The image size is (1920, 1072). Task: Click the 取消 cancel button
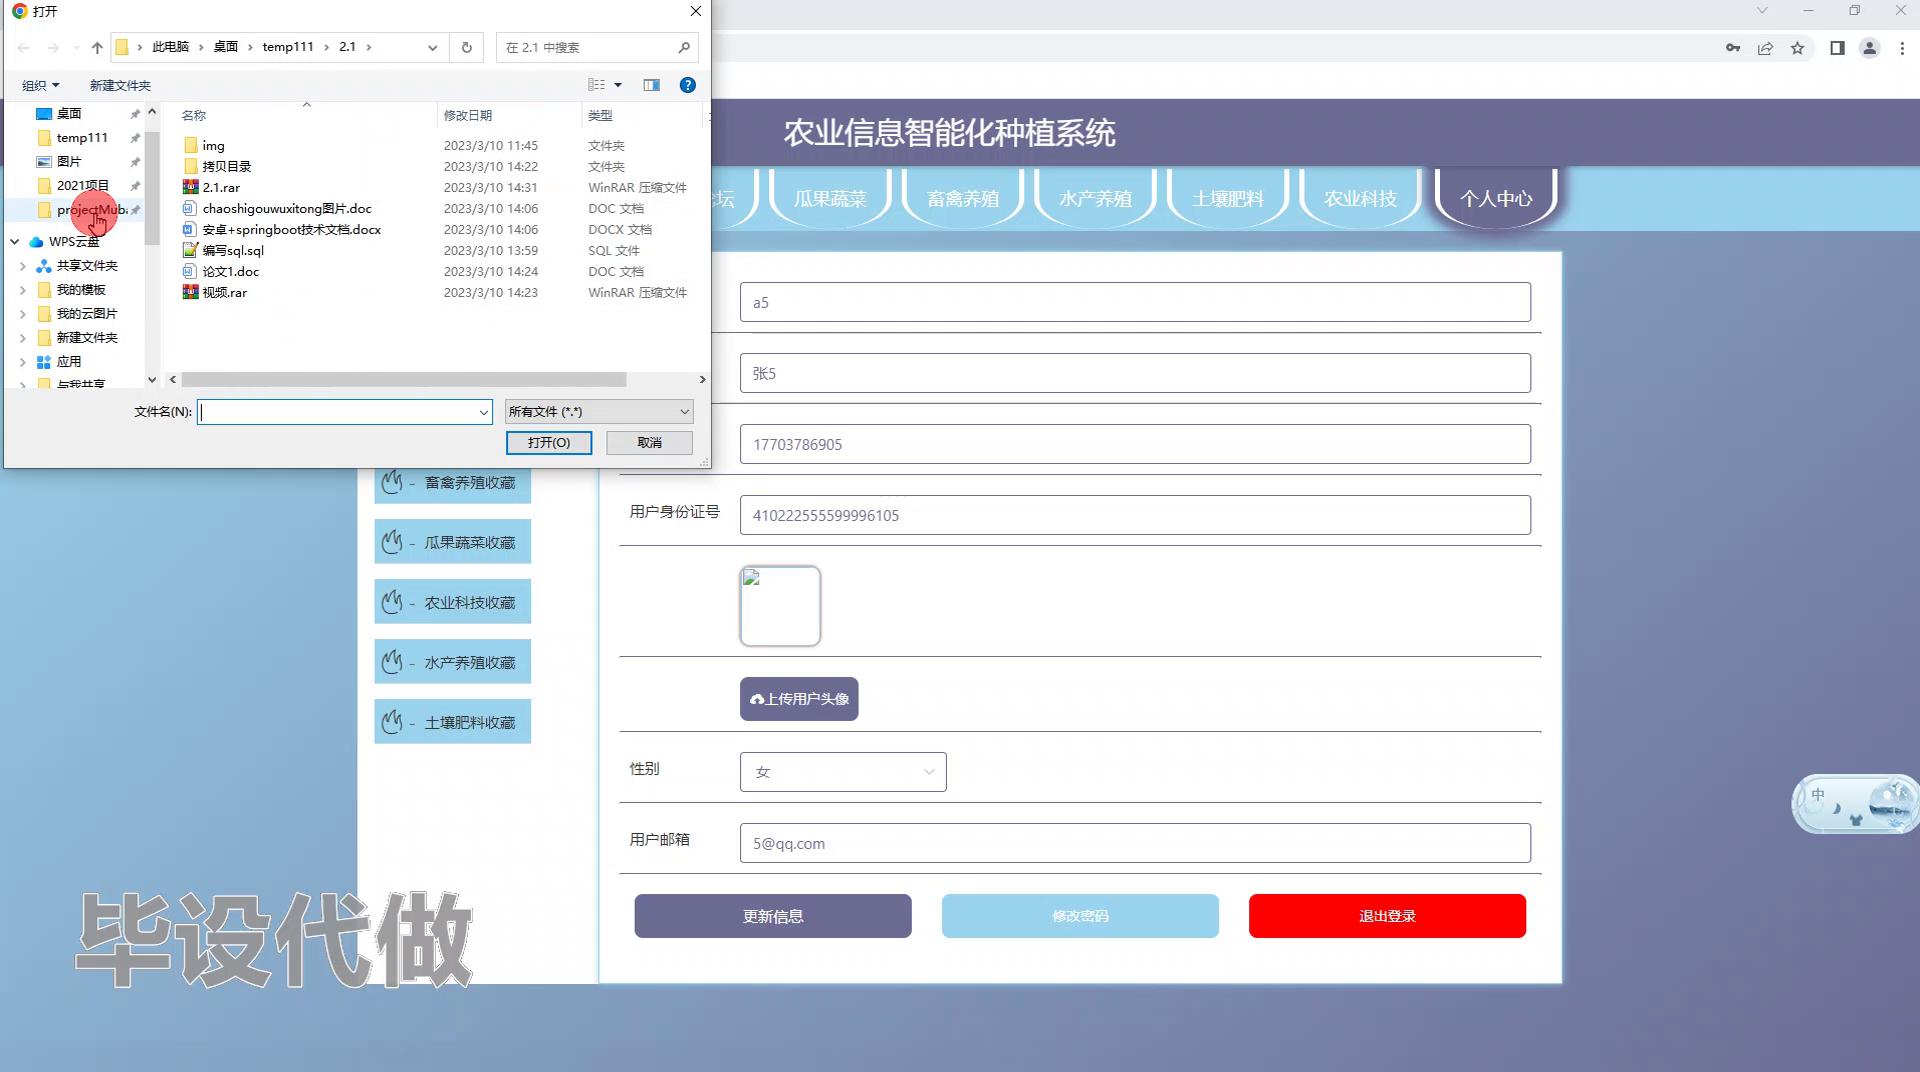pyautogui.click(x=649, y=443)
